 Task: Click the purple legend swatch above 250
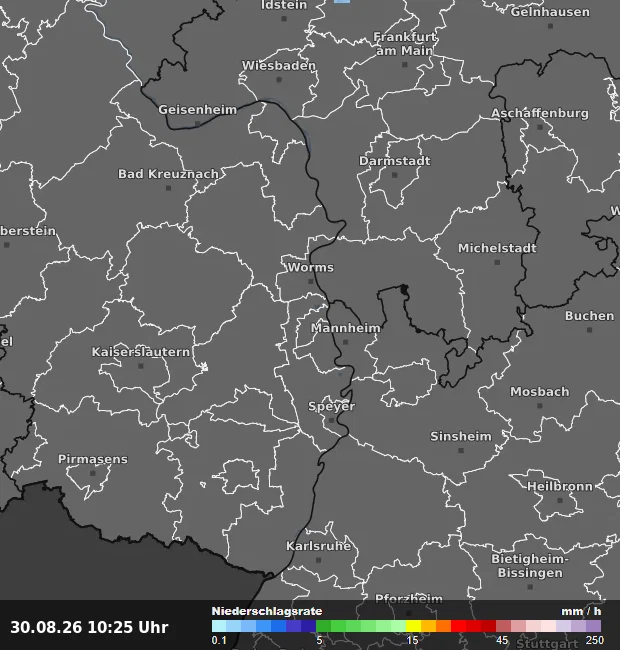pyautogui.click(x=593, y=626)
